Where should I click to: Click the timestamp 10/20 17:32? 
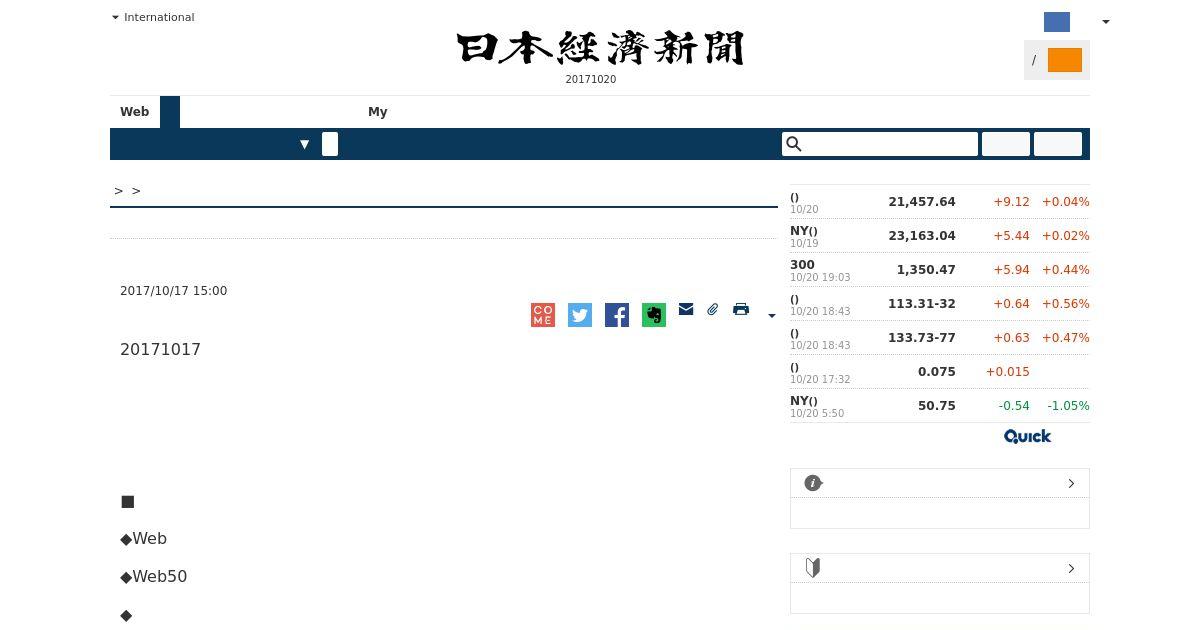pyautogui.click(x=820, y=379)
